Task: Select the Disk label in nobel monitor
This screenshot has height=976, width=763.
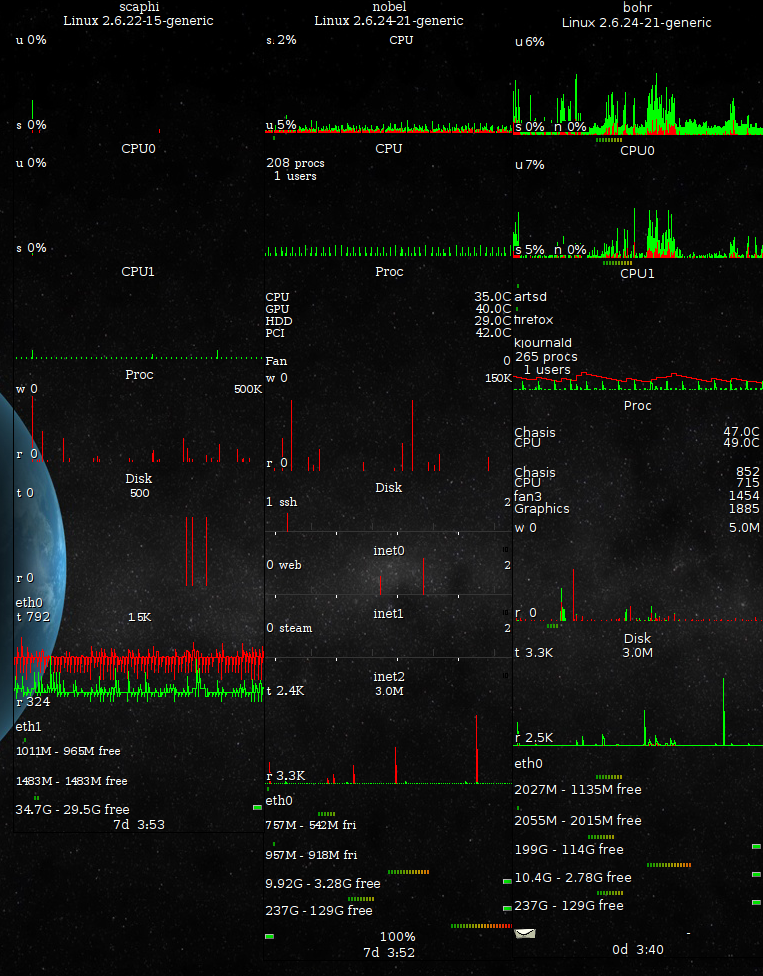Action: pyautogui.click(x=388, y=487)
